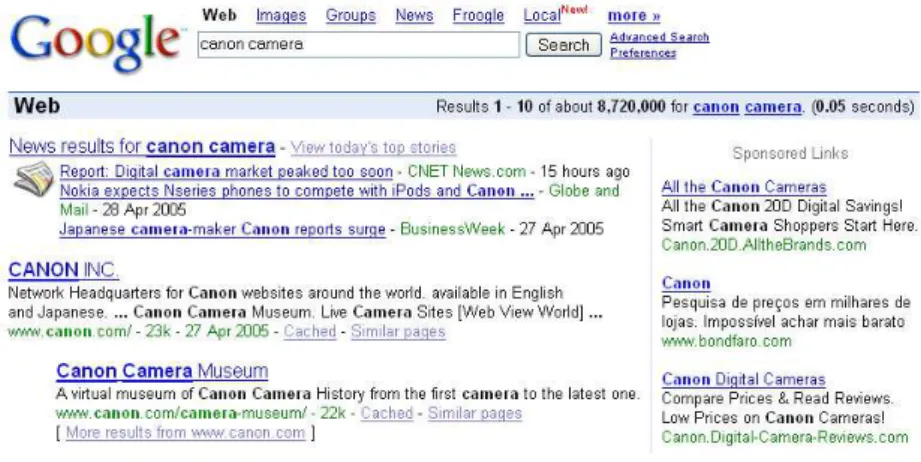Open the Canon Camera Museum result
The image size is (921, 462).
coord(162,371)
